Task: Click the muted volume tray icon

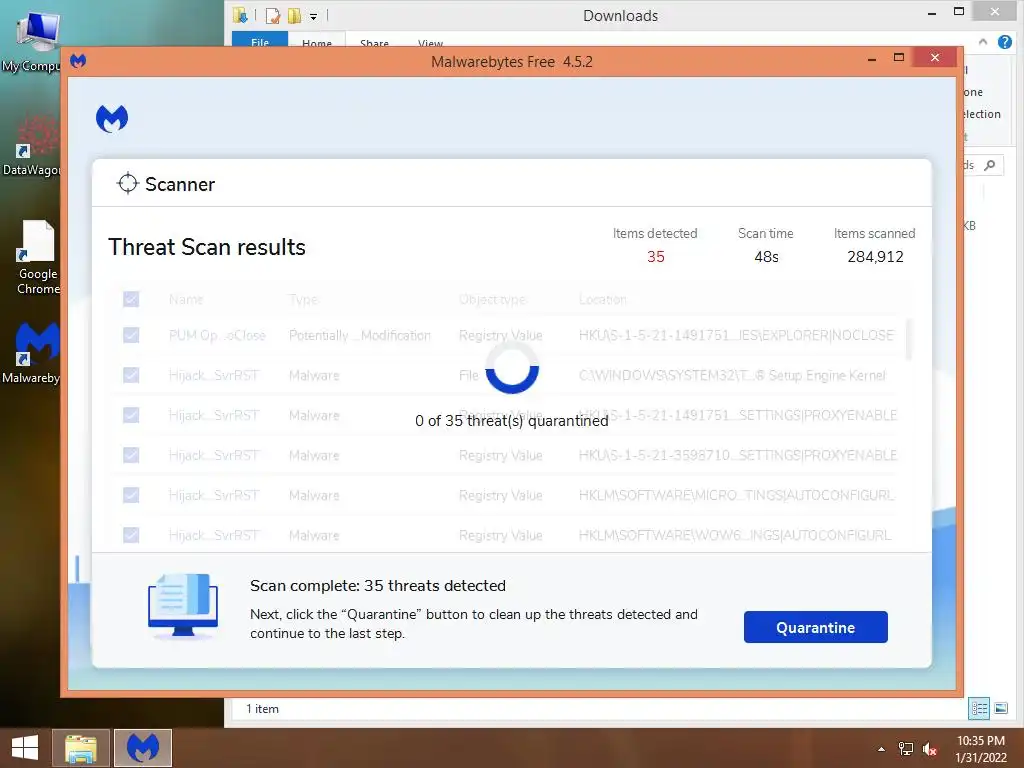Action: [930, 749]
